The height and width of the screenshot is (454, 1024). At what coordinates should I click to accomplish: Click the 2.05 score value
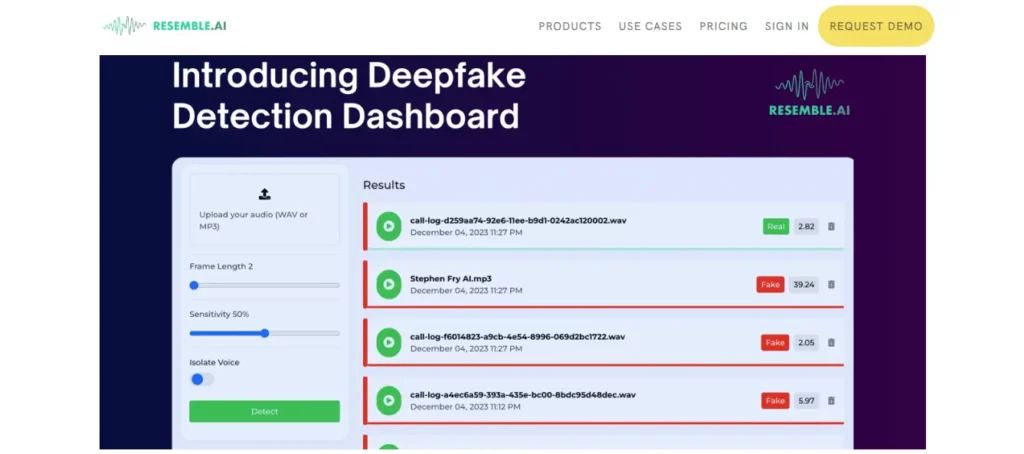tap(807, 342)
